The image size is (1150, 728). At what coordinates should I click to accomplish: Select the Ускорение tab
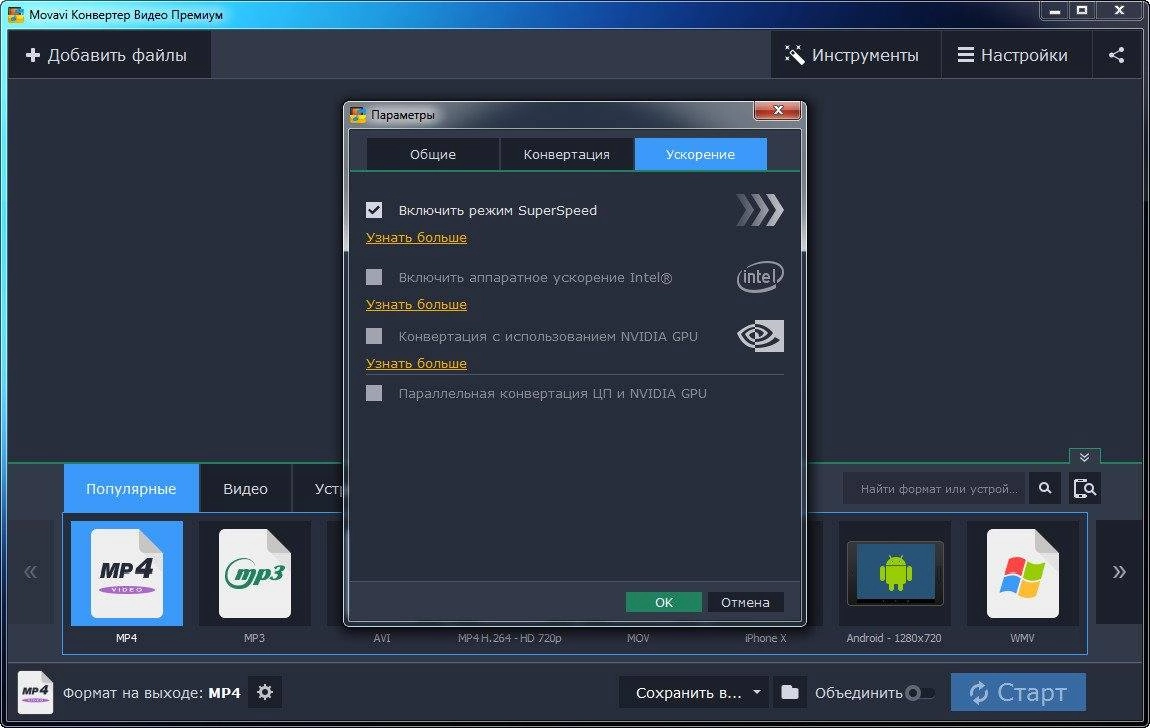point(700,154)
